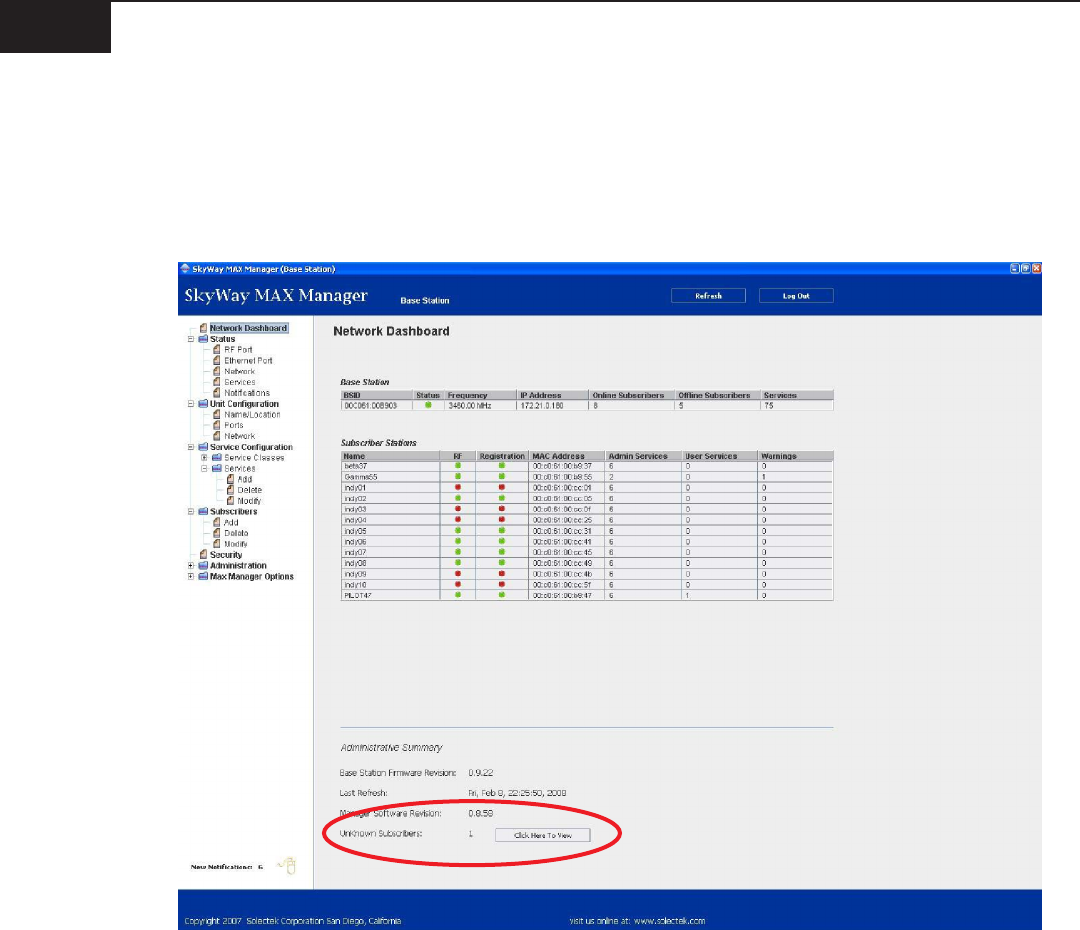Click the Base Station green status indicator
1080x930 pixels.
(428, 405)
